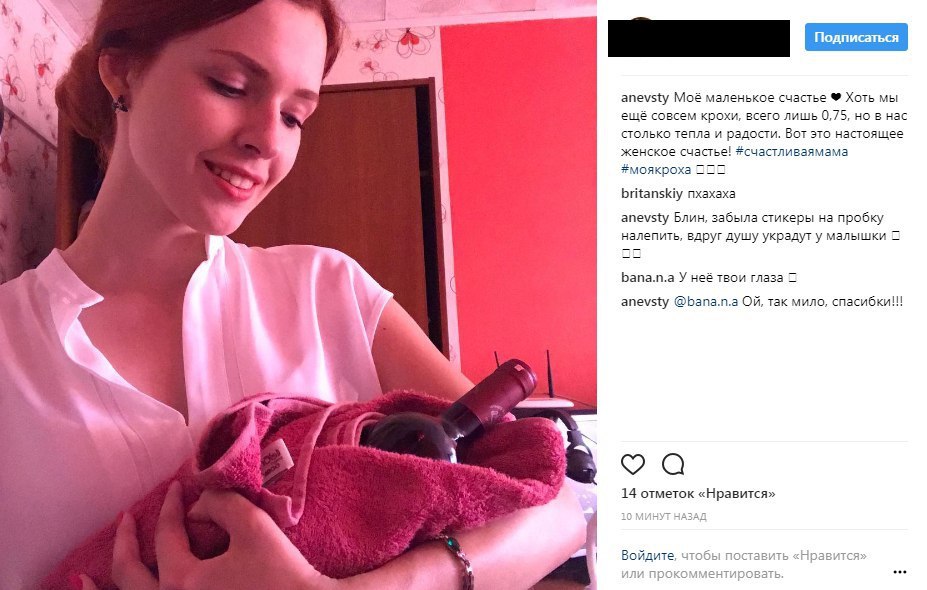Select the Моё маленькое счастье caption text
This screenshot has height=590, width=927.
pos(750,98)
